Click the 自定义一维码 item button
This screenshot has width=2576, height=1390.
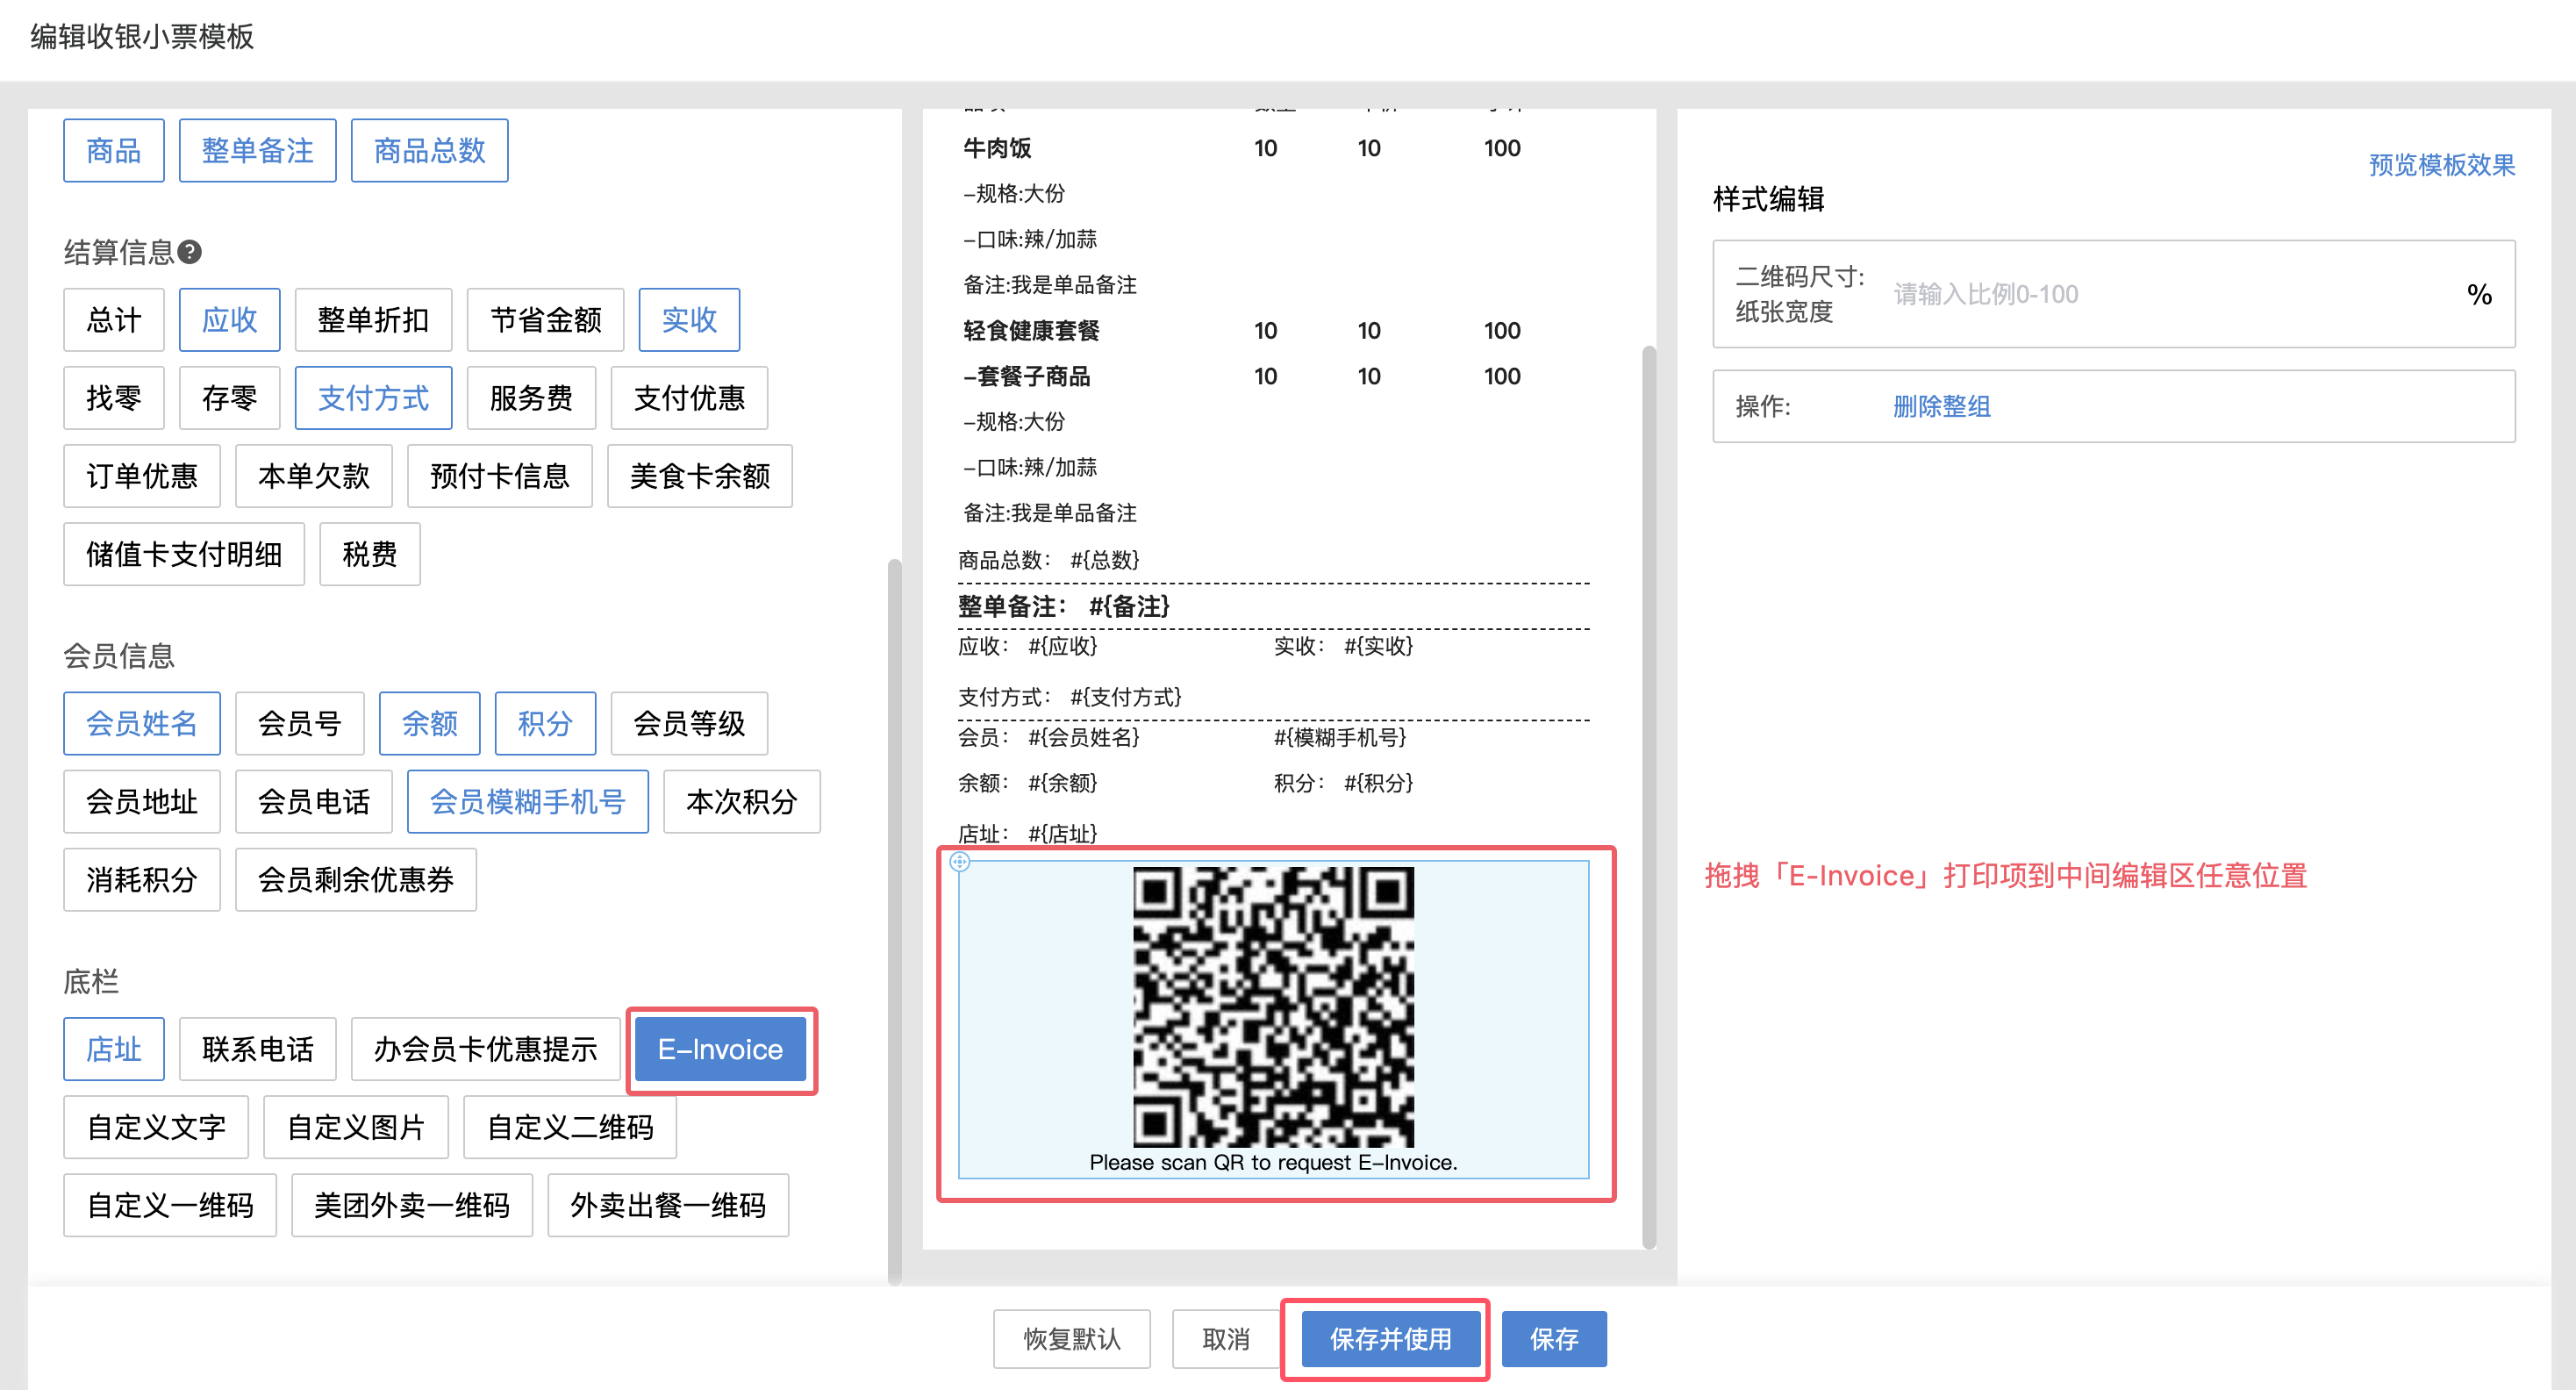pyautogui.click(x=170, y=1205)
